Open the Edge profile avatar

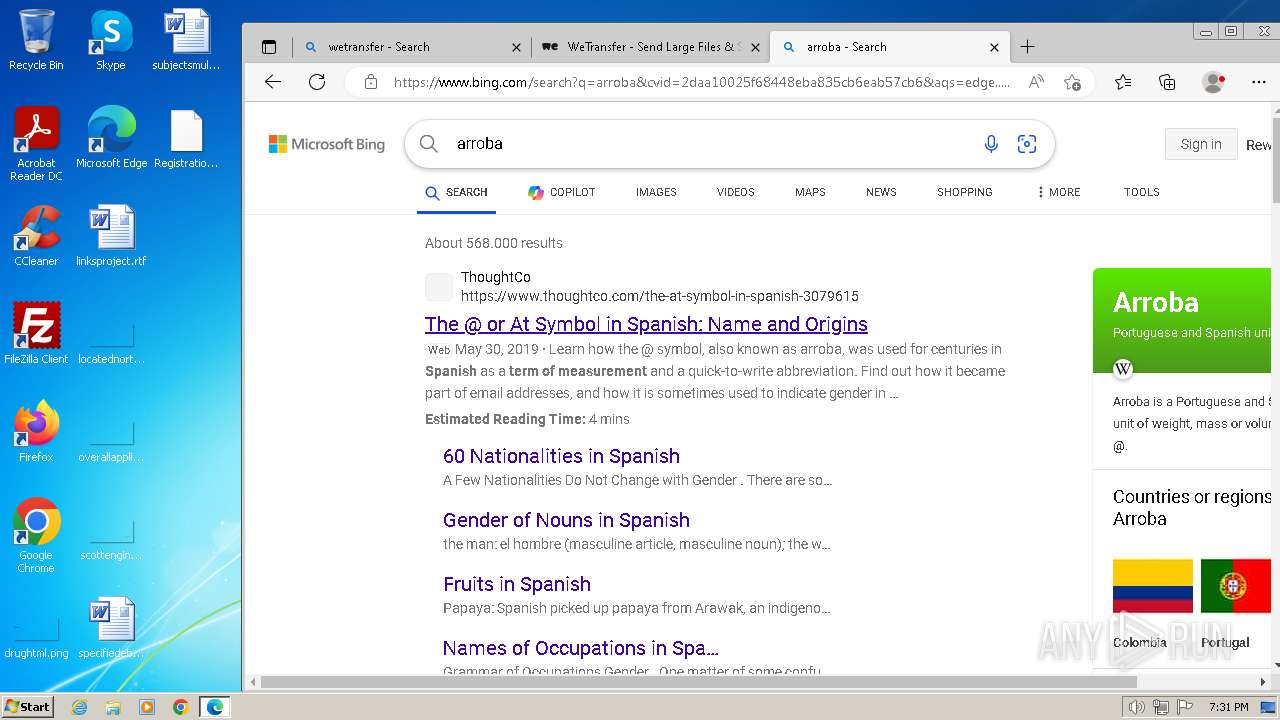pos(1213,82)
